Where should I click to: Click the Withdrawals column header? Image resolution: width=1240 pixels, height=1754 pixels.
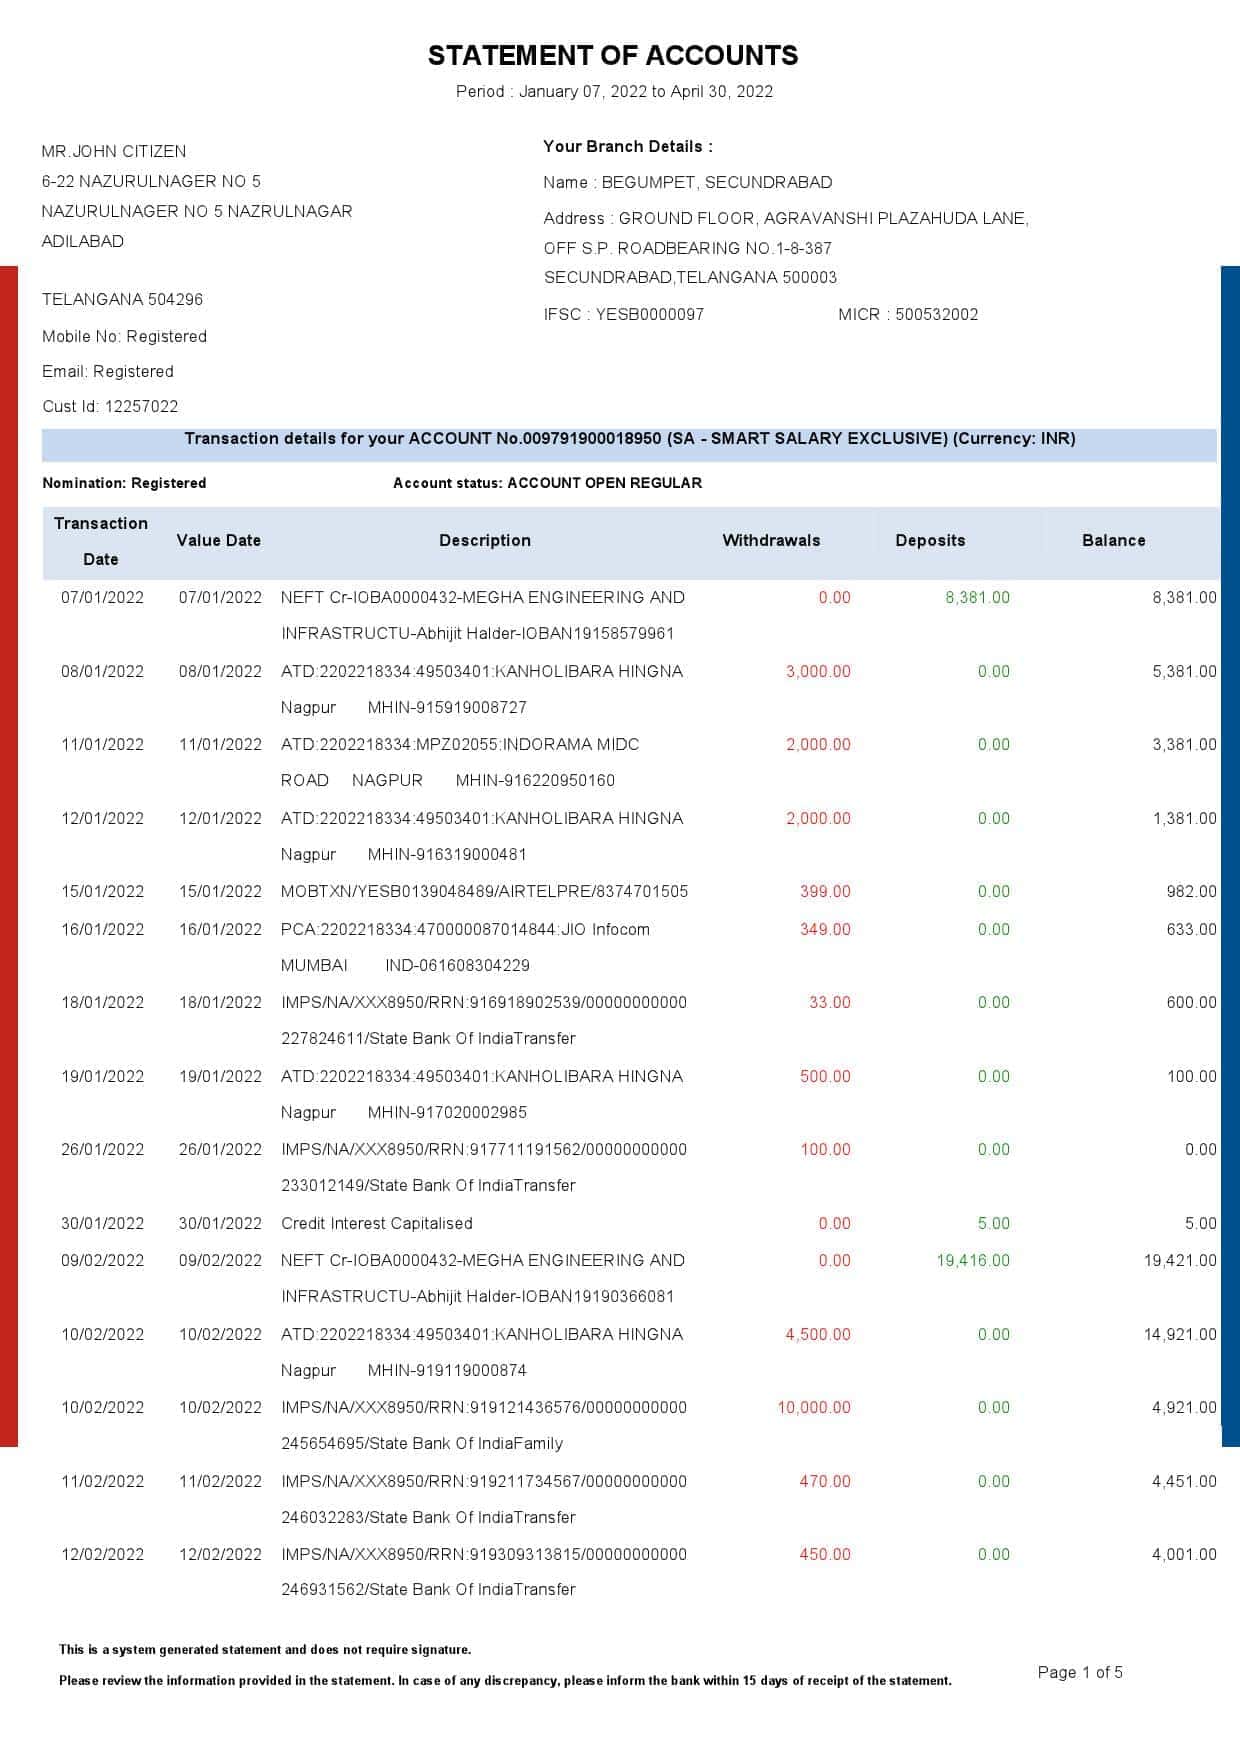[x=771, y=540]
